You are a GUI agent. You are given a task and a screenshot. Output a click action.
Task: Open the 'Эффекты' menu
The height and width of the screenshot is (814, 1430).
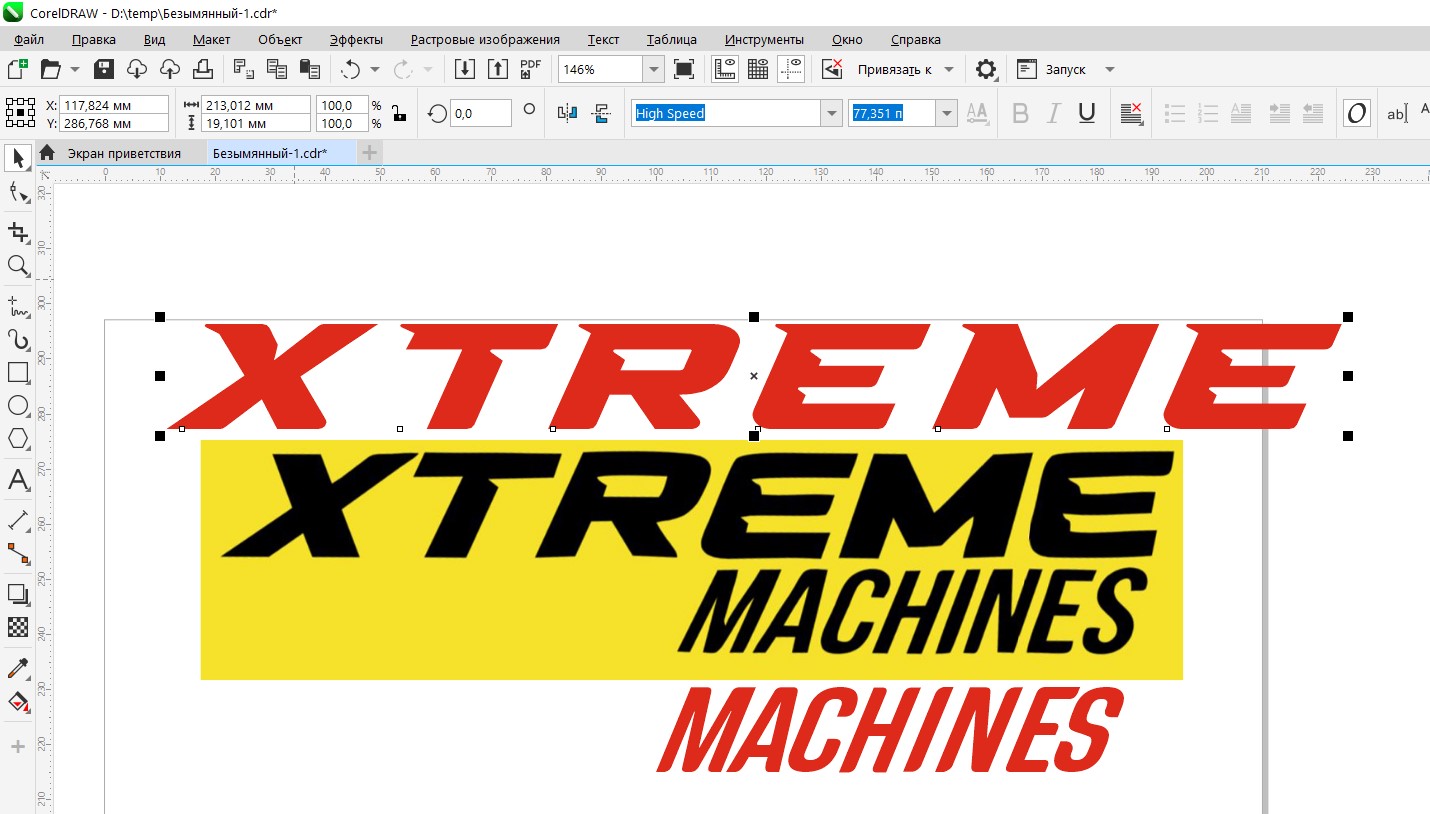point(356,40)
